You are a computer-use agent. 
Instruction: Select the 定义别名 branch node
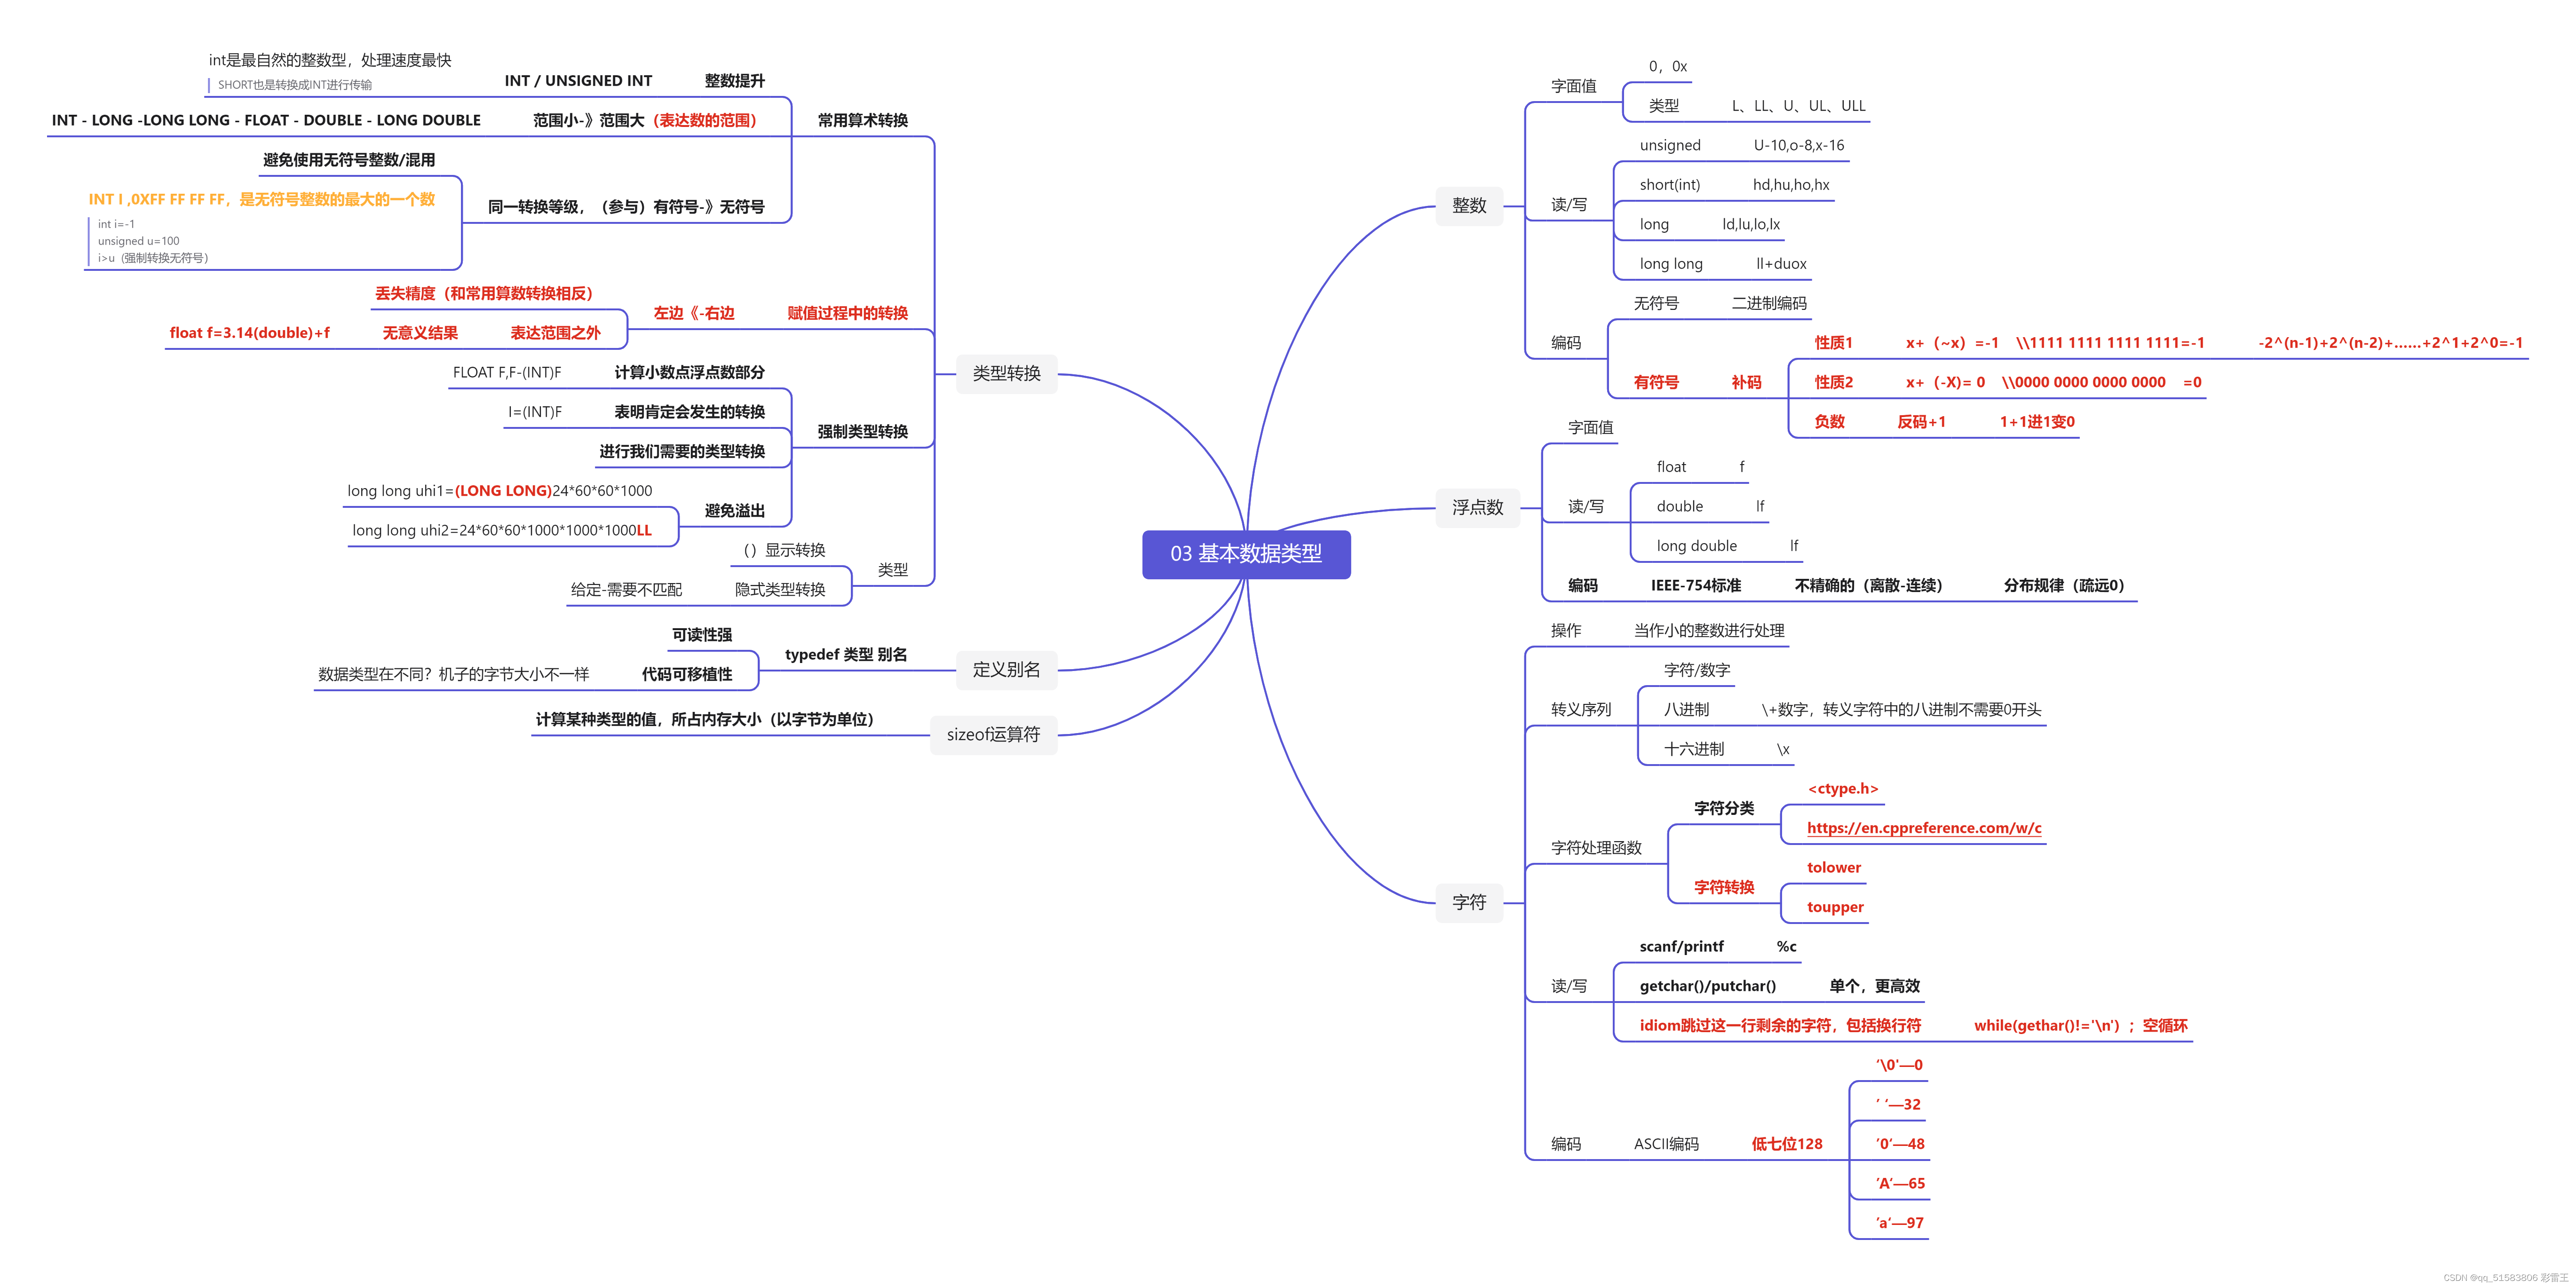[1006, 670]
